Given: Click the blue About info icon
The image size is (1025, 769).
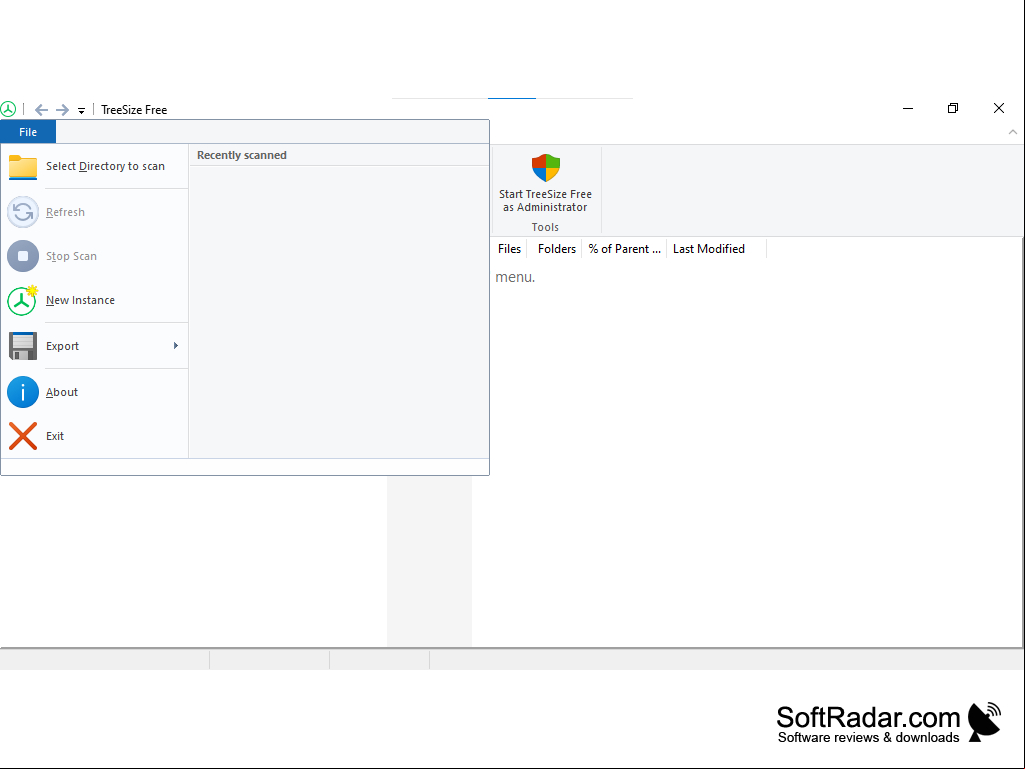Looking at the screenshot, I should (23, 392).
